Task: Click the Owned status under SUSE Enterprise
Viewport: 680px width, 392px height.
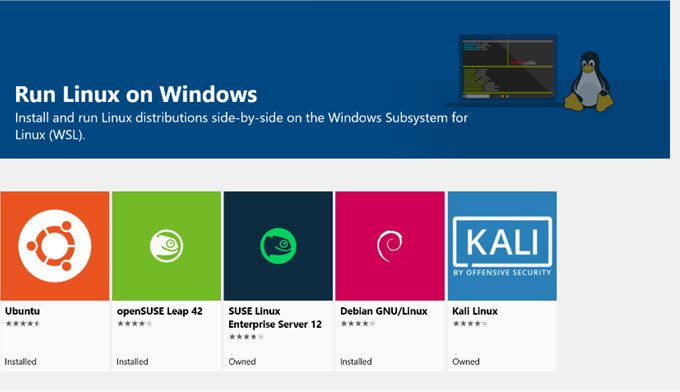Action: tap(242, 362)
